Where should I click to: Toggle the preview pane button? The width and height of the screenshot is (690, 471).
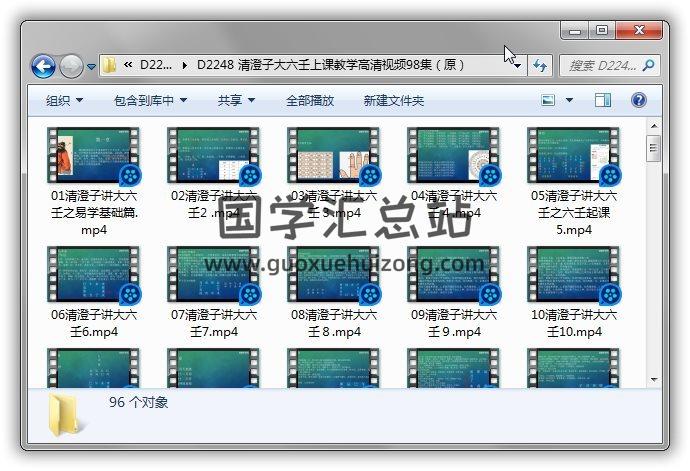pos(603,100)
